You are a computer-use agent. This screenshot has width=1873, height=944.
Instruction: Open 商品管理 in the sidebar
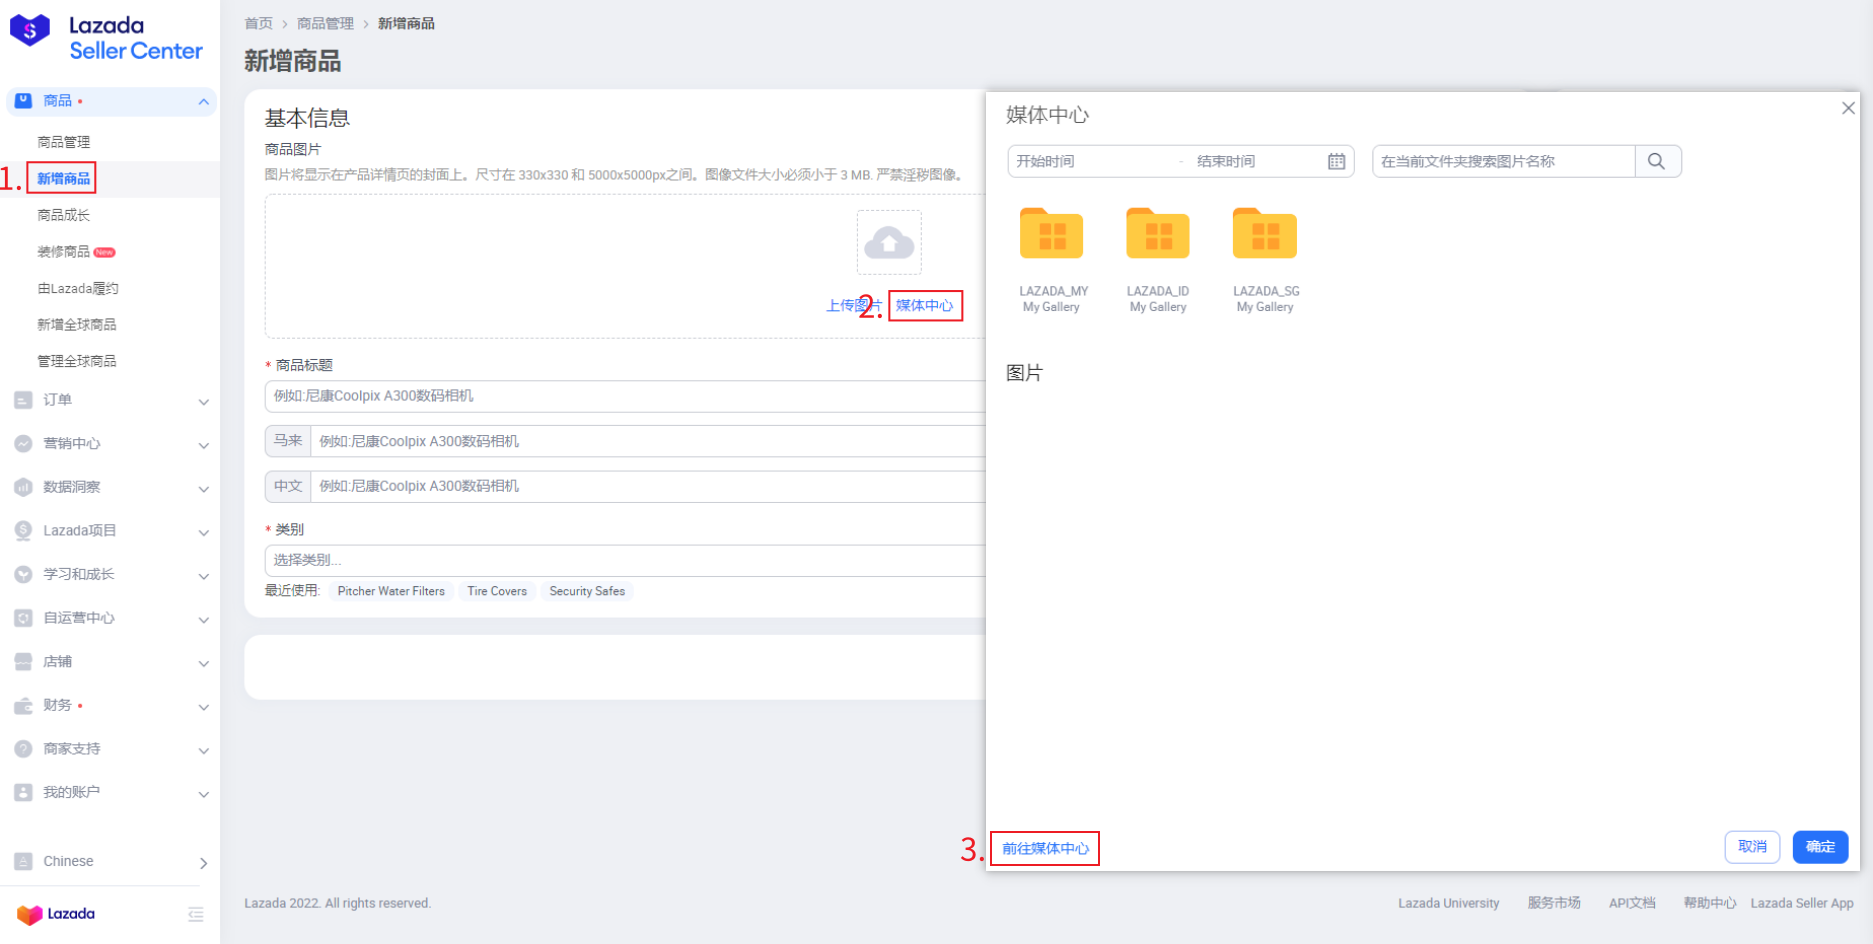pos(64,142)
